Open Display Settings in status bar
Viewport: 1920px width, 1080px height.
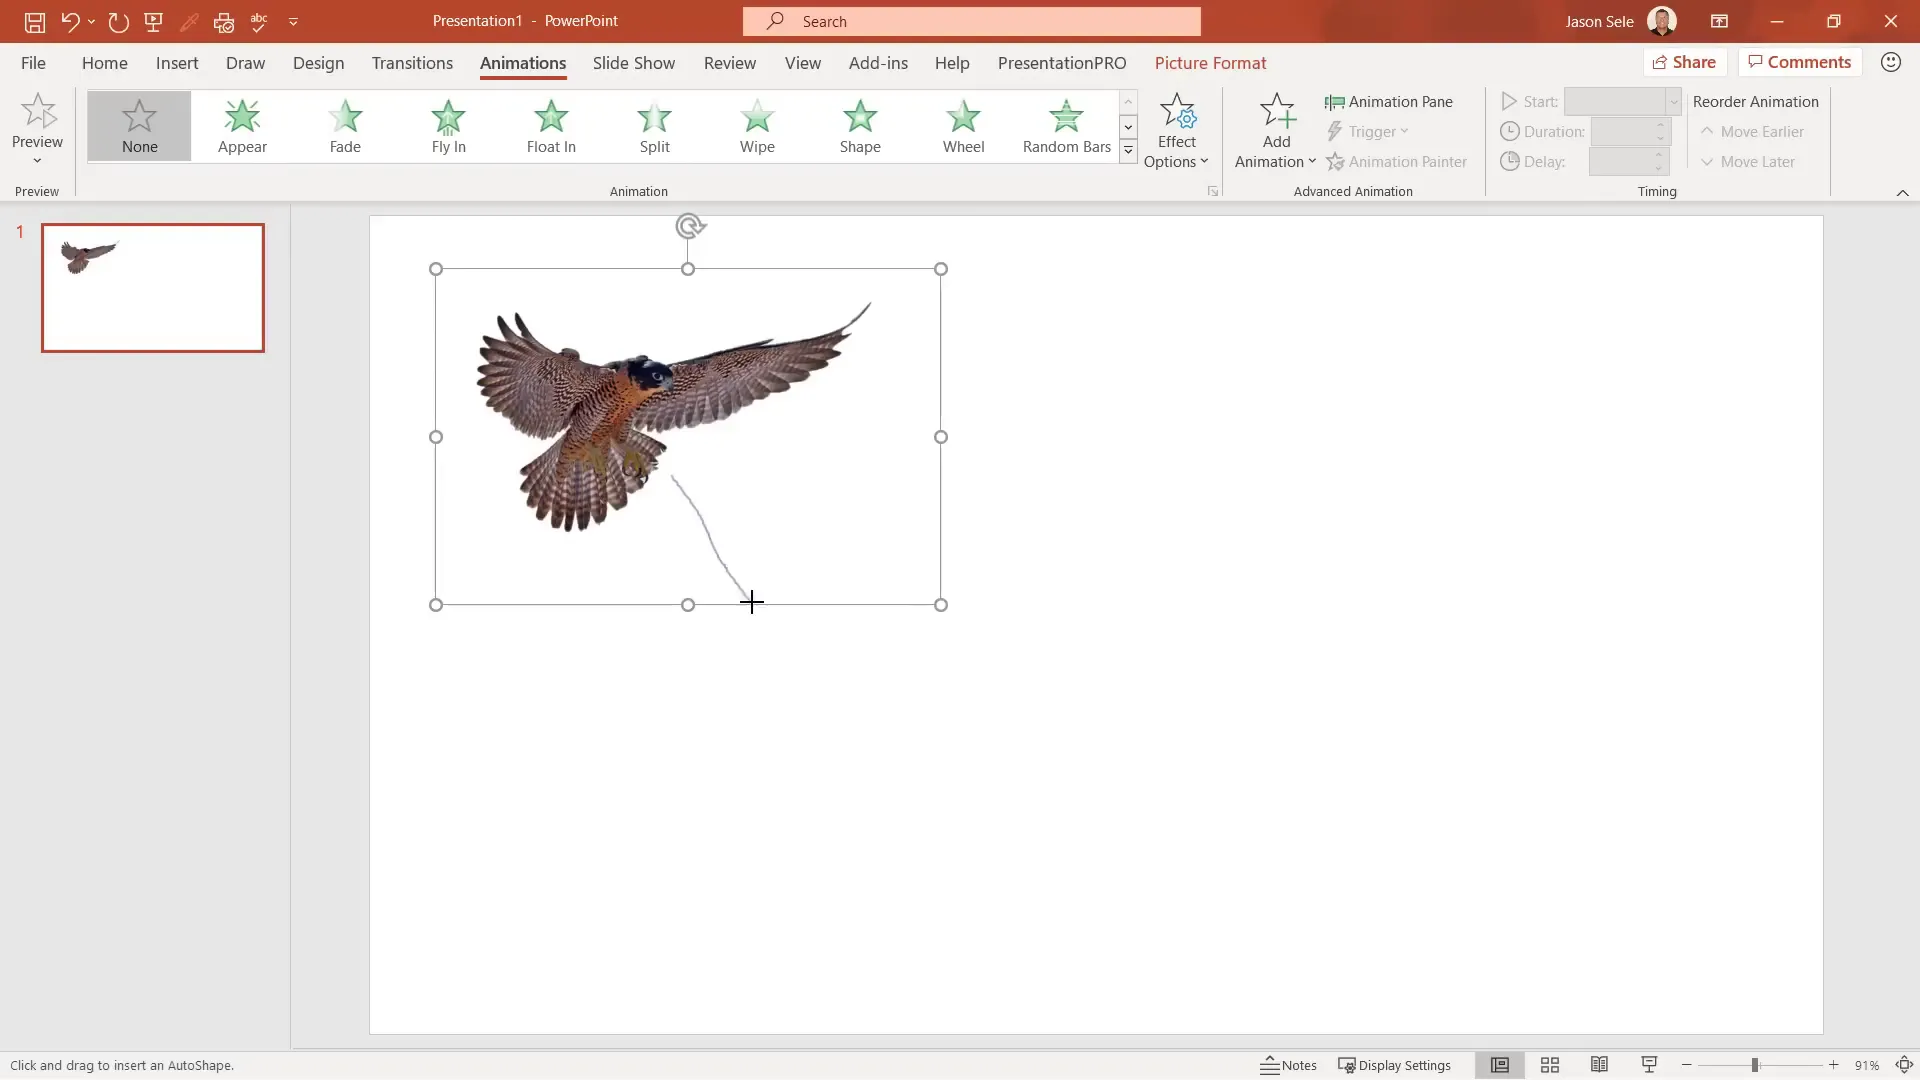(x=1394, y=1065)
